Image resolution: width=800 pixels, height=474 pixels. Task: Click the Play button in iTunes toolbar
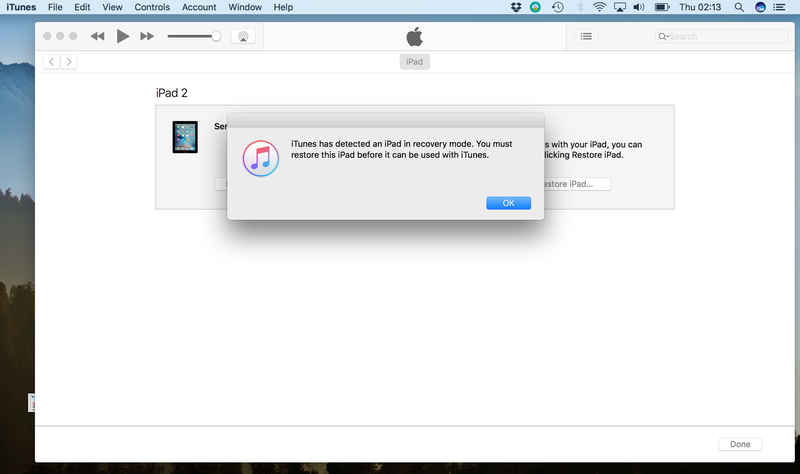(122, 36)
